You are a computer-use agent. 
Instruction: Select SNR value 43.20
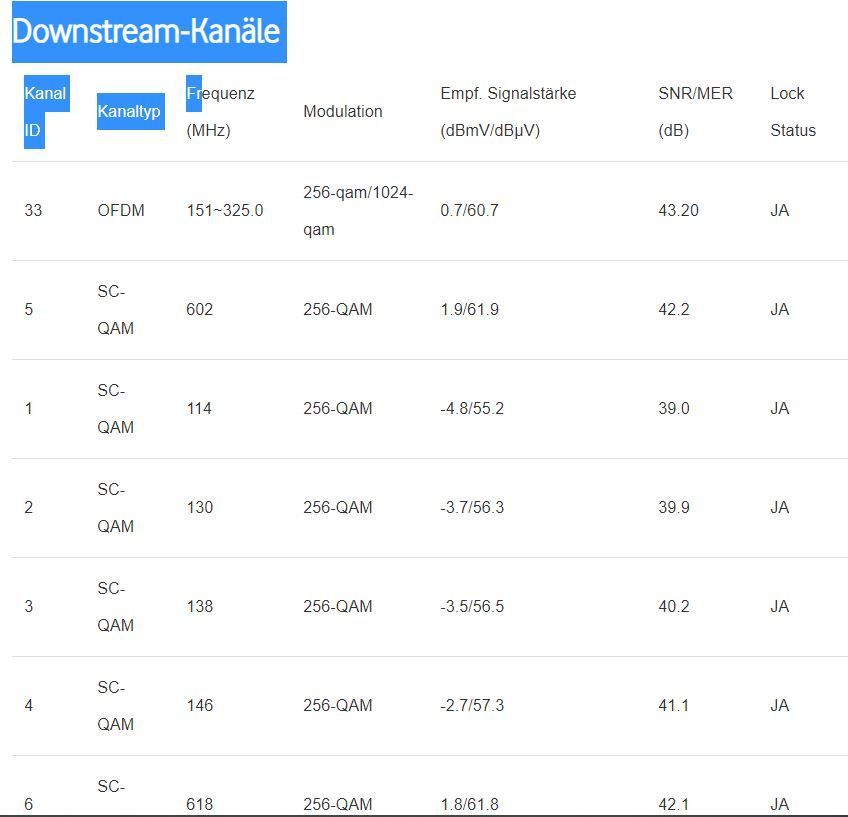(x=678, y=210)
